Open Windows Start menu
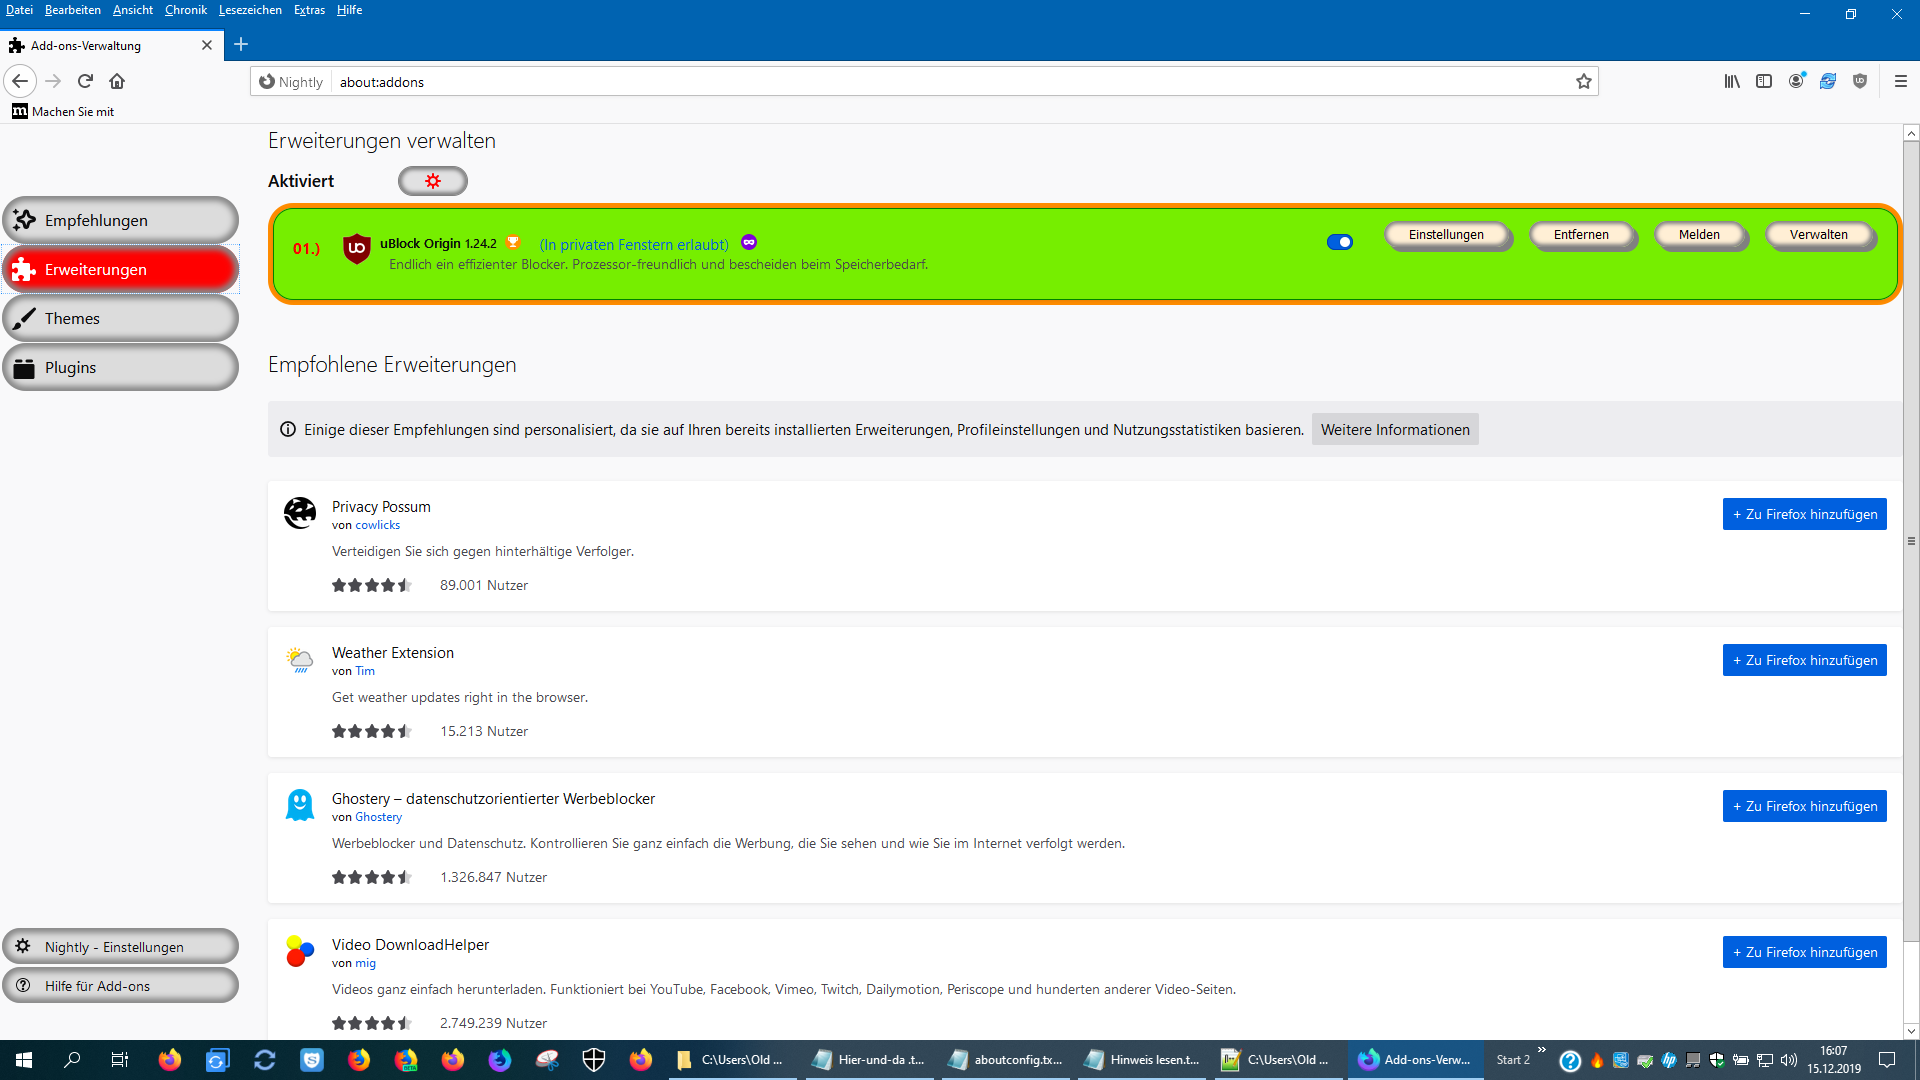The image size is (1920, 1080). 24,1060
